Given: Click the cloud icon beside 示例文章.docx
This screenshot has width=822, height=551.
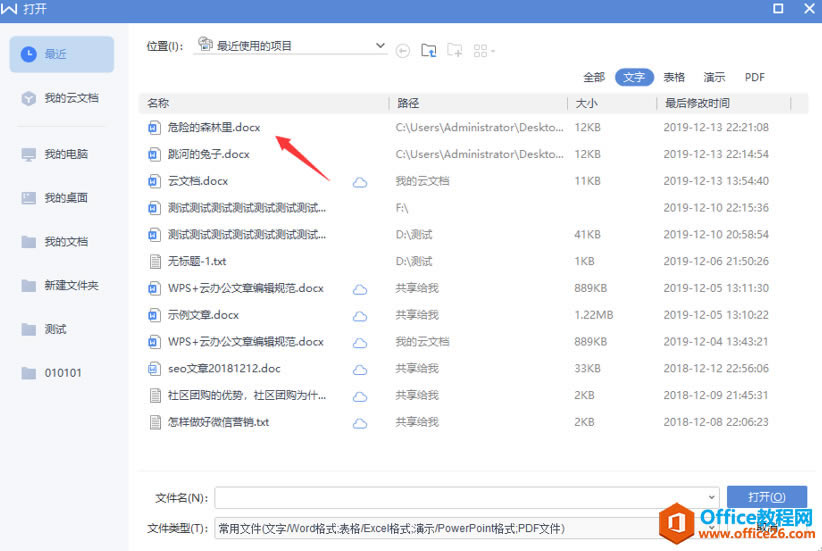Looking at the screenshot, I should [360, 316].
